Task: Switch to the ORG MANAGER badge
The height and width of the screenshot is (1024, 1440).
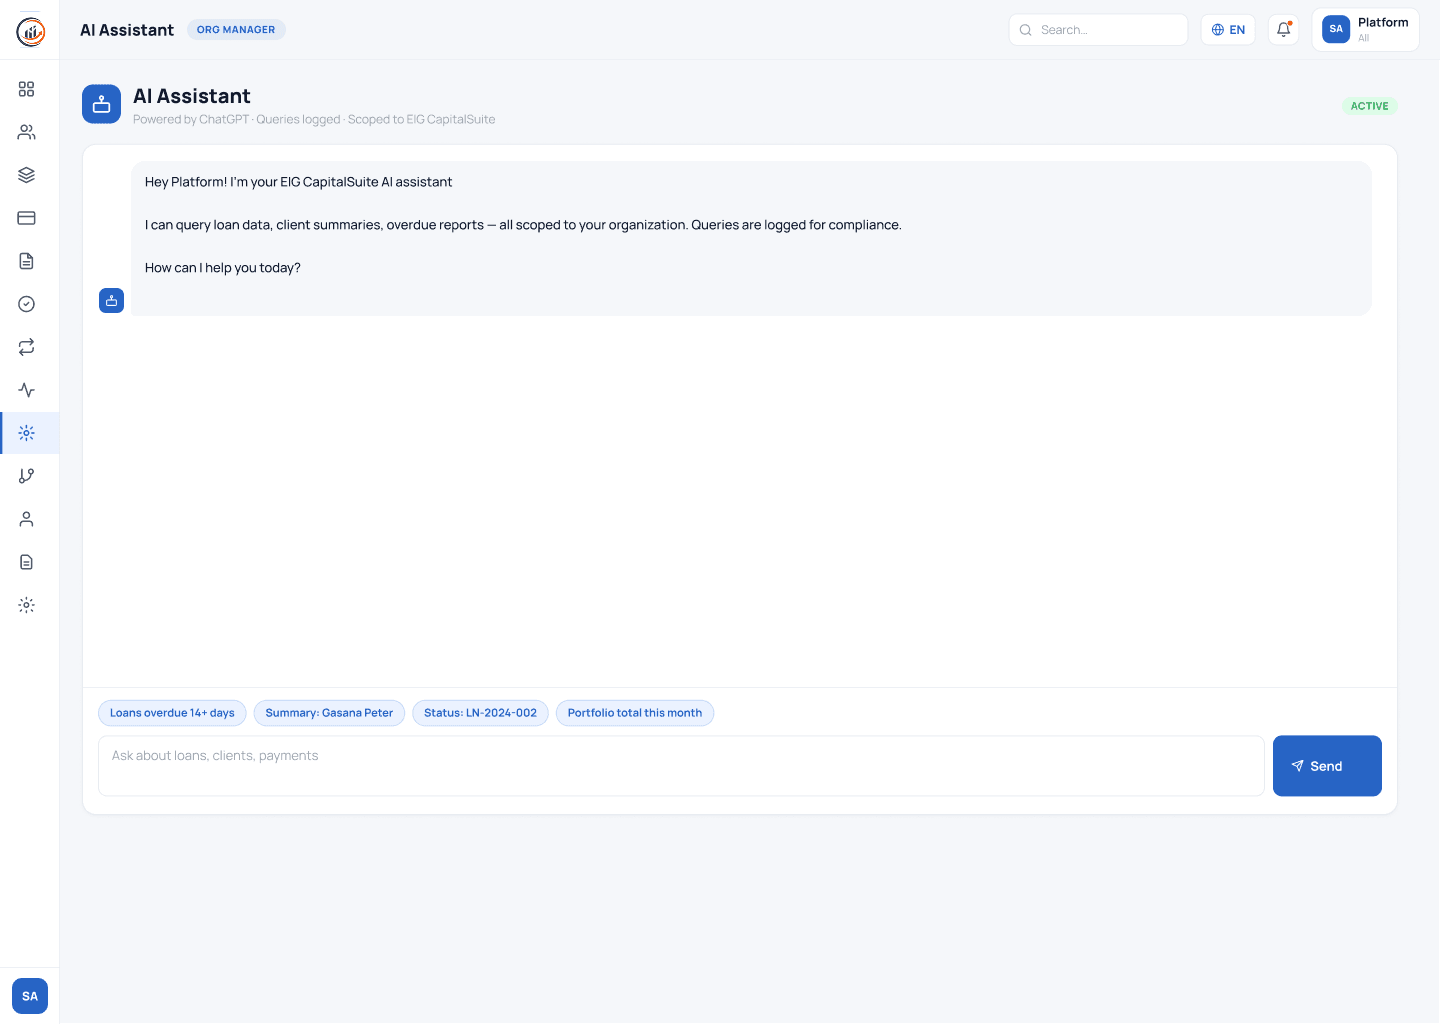Action: 236,29
